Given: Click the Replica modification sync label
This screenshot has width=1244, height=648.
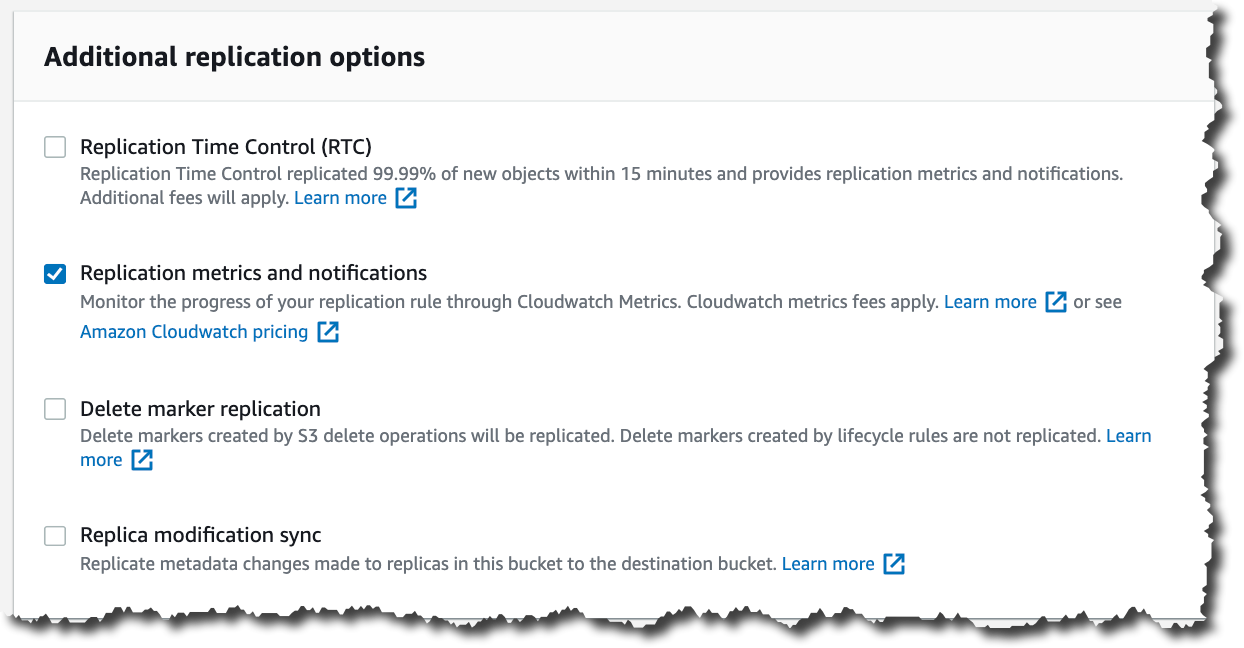Looking at the screenshot, I should [201, 535].
